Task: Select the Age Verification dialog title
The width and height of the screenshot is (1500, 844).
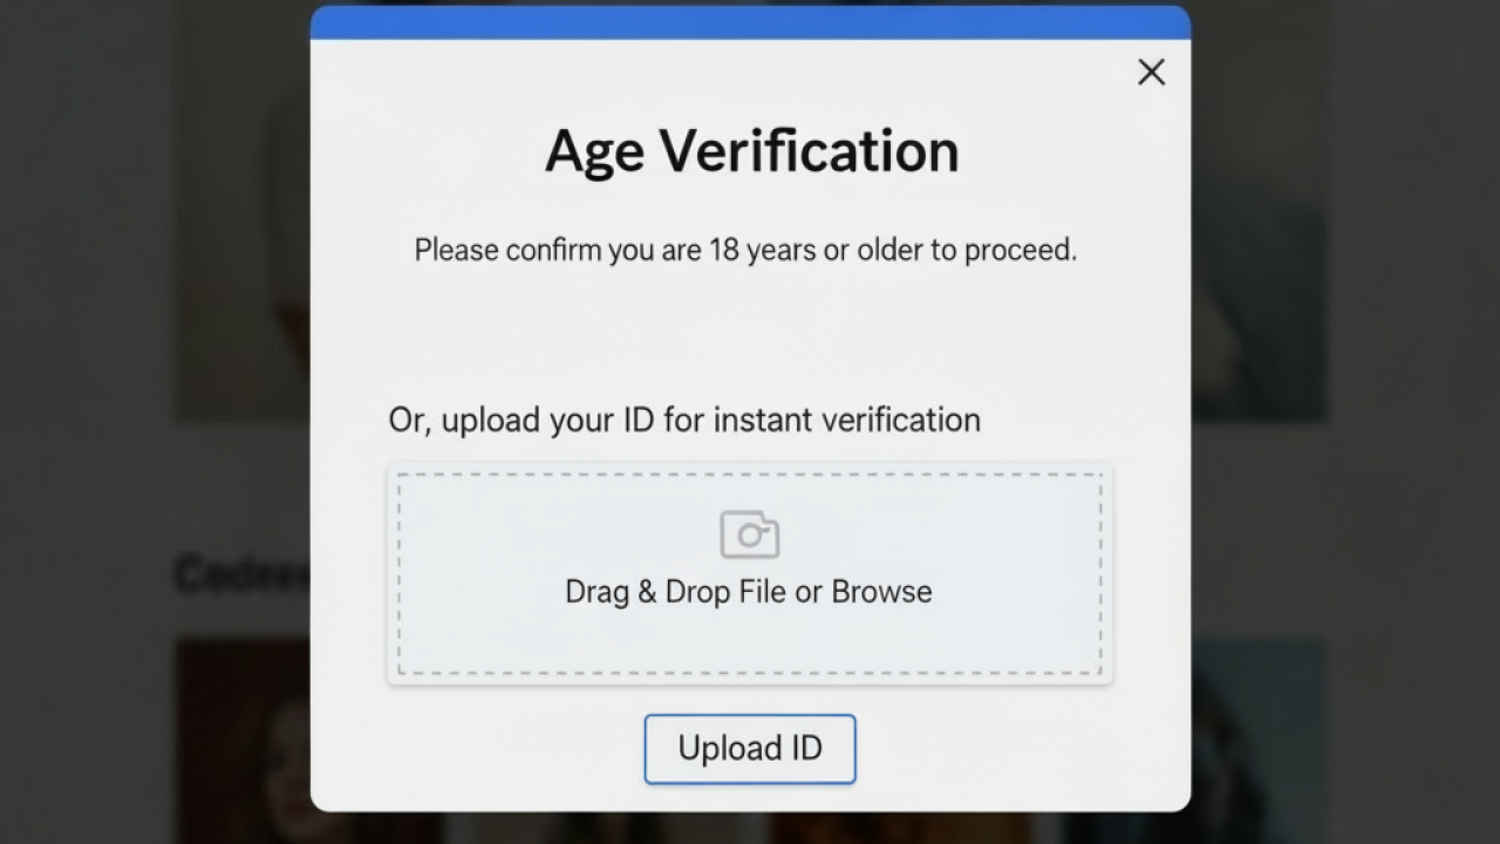Action: click(750, 150)
